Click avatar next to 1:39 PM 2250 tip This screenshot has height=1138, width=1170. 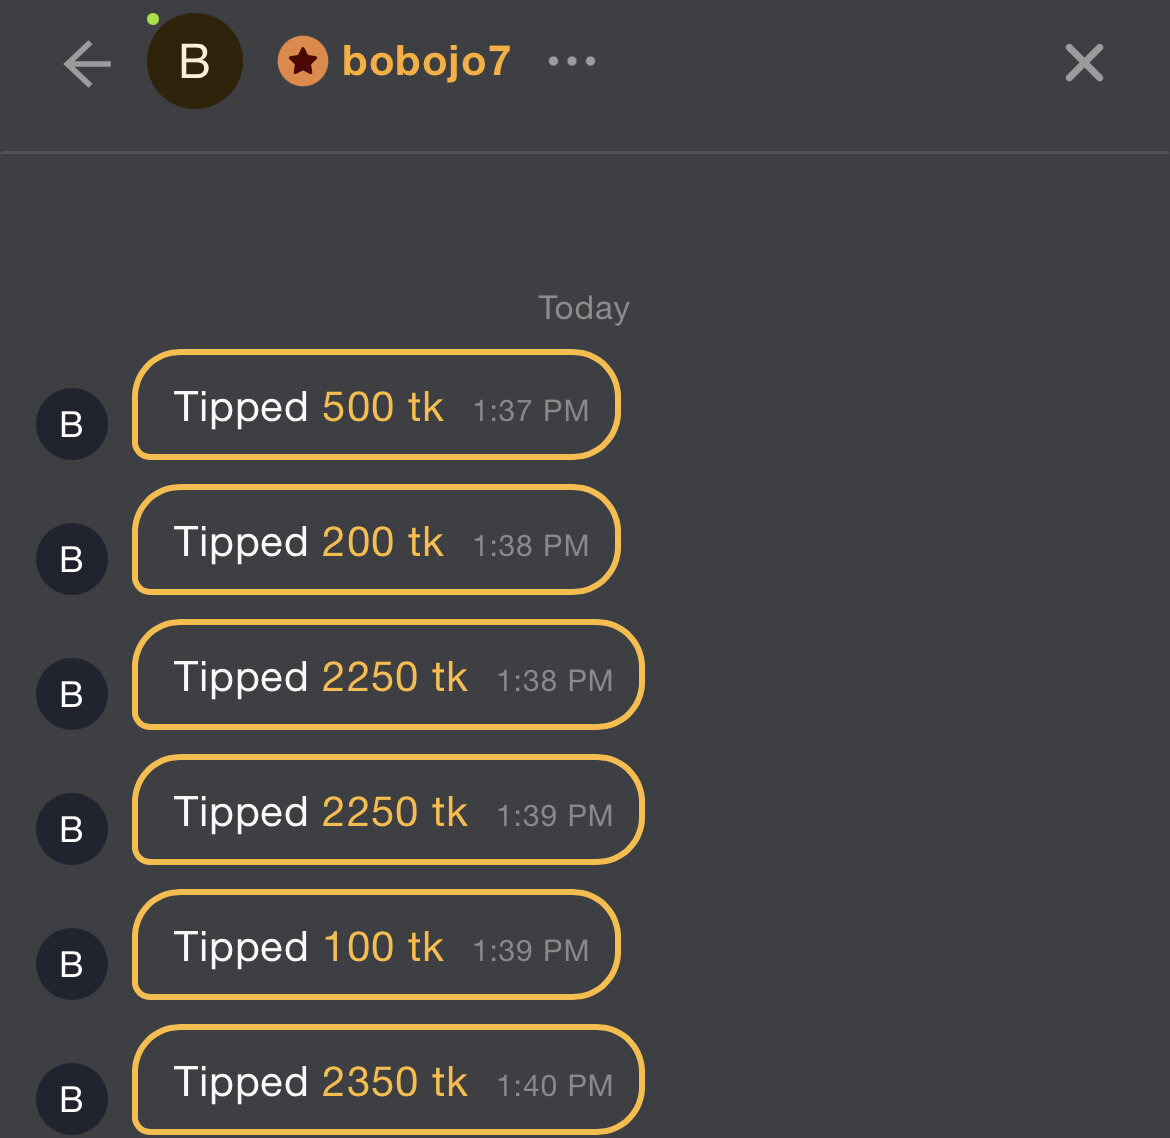[72, 829]
